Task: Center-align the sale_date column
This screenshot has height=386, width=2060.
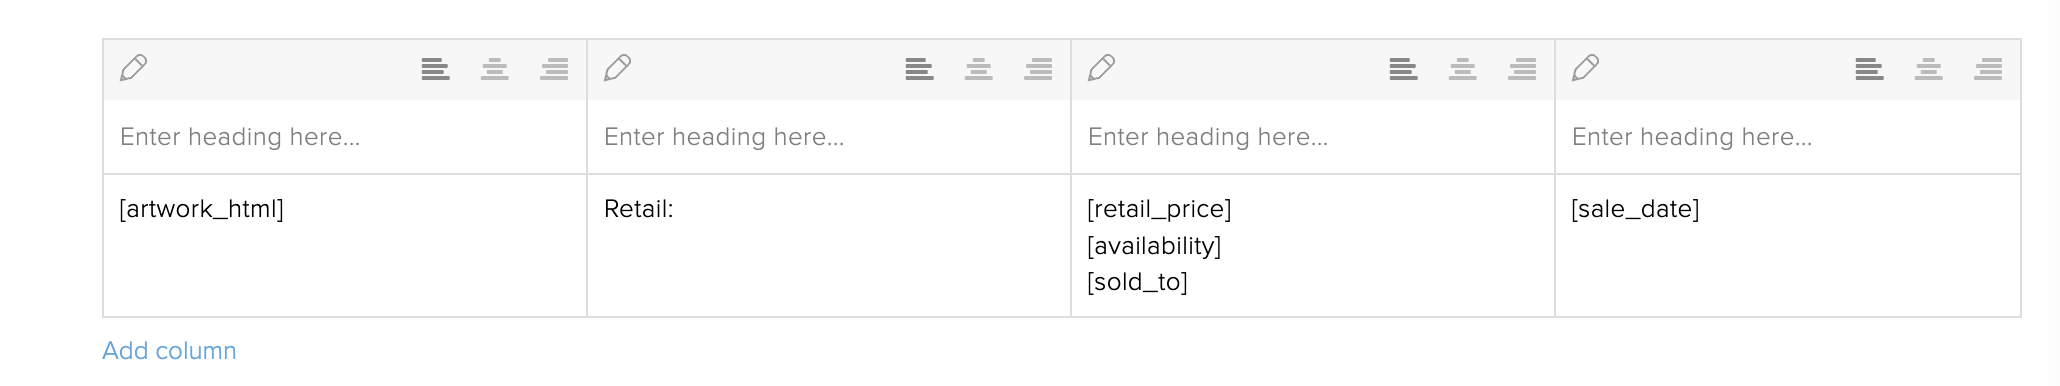Action: click(1929, 69)
